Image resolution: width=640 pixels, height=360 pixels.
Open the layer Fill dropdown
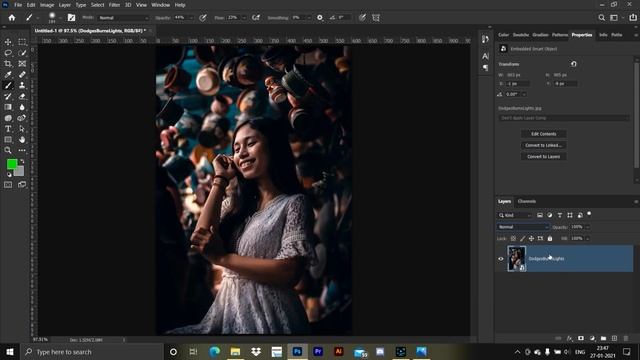588,238
